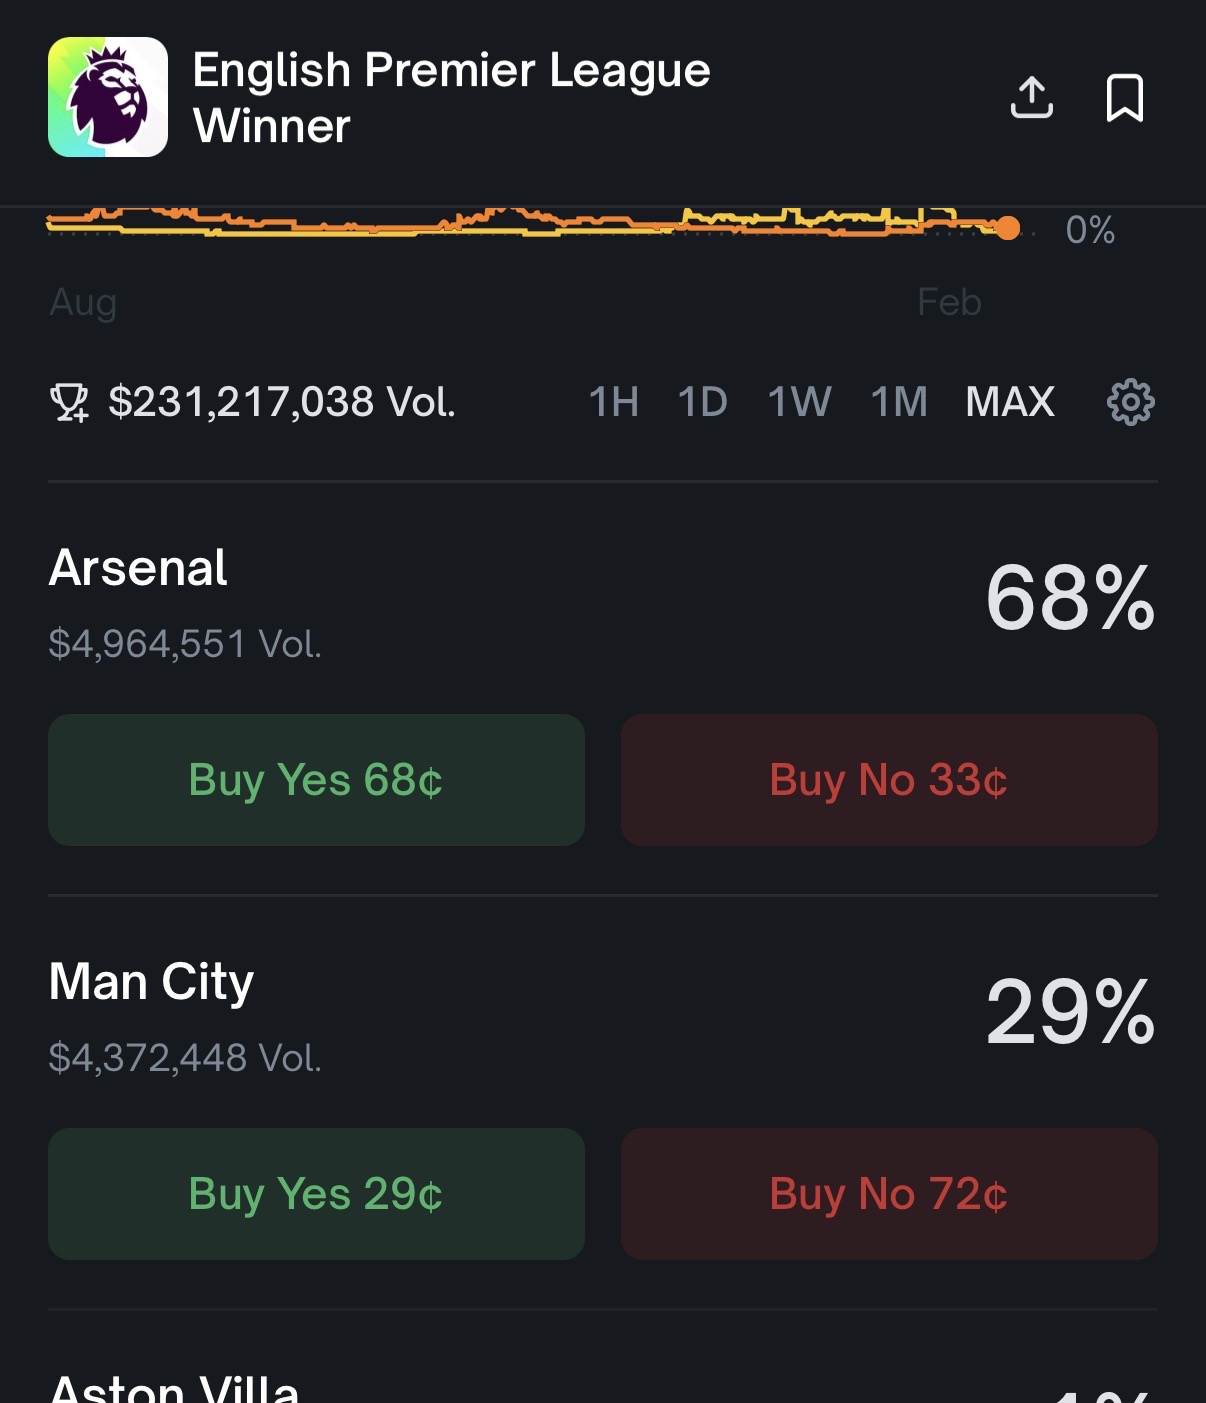Tap the share upload icon
Viewport: 1206px width, 1403px height.
(x=1031, y=97)
